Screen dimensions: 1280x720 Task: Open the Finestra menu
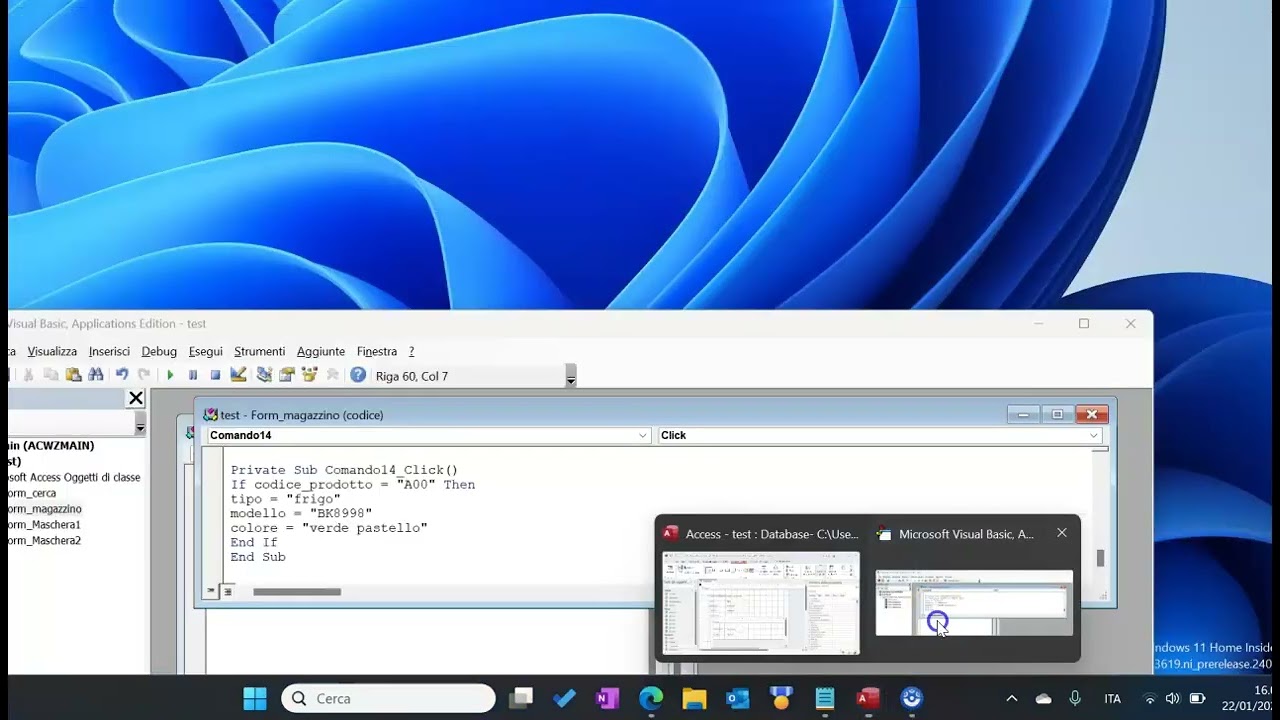tap(377, 351)
